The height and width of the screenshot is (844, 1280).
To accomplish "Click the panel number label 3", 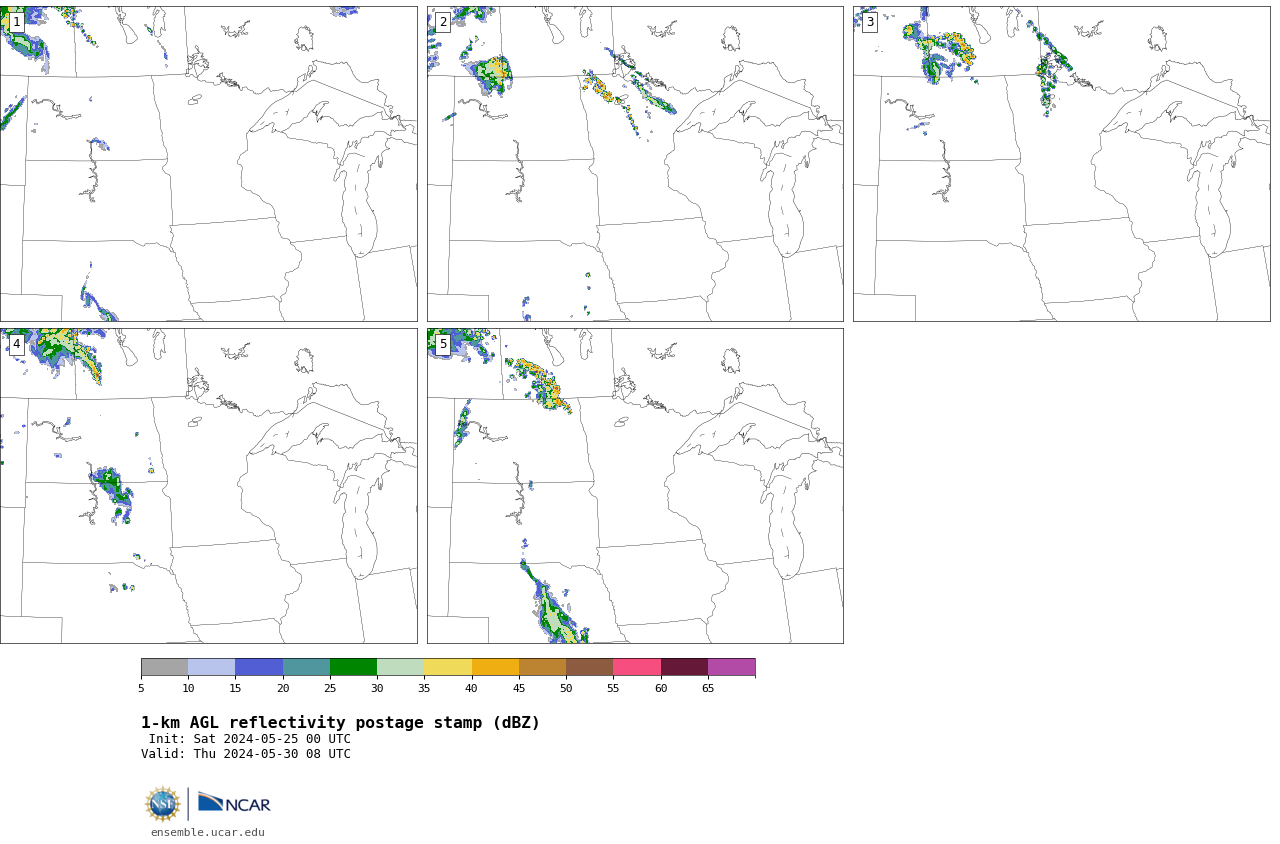I will tap(870, 22).
